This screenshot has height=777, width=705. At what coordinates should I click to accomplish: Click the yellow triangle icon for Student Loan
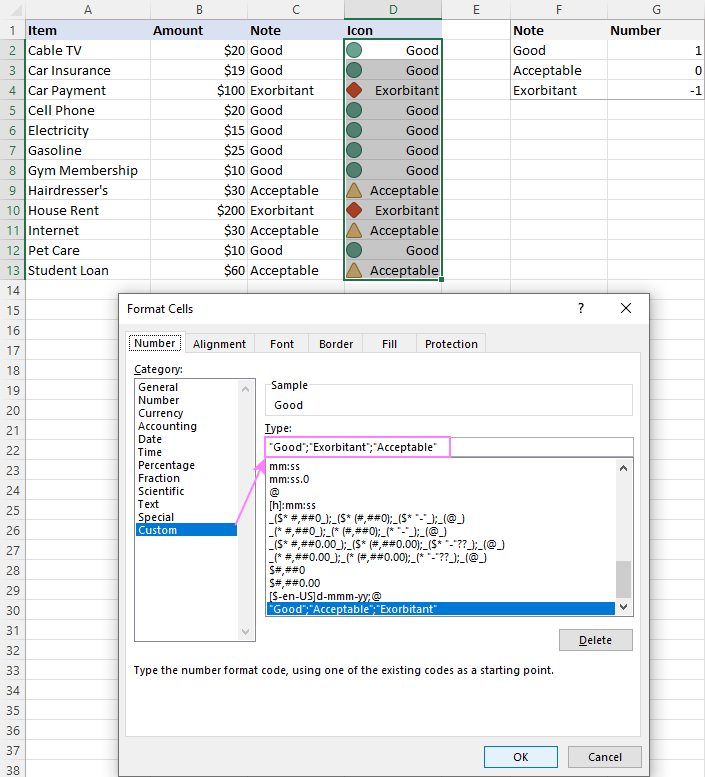354,270
